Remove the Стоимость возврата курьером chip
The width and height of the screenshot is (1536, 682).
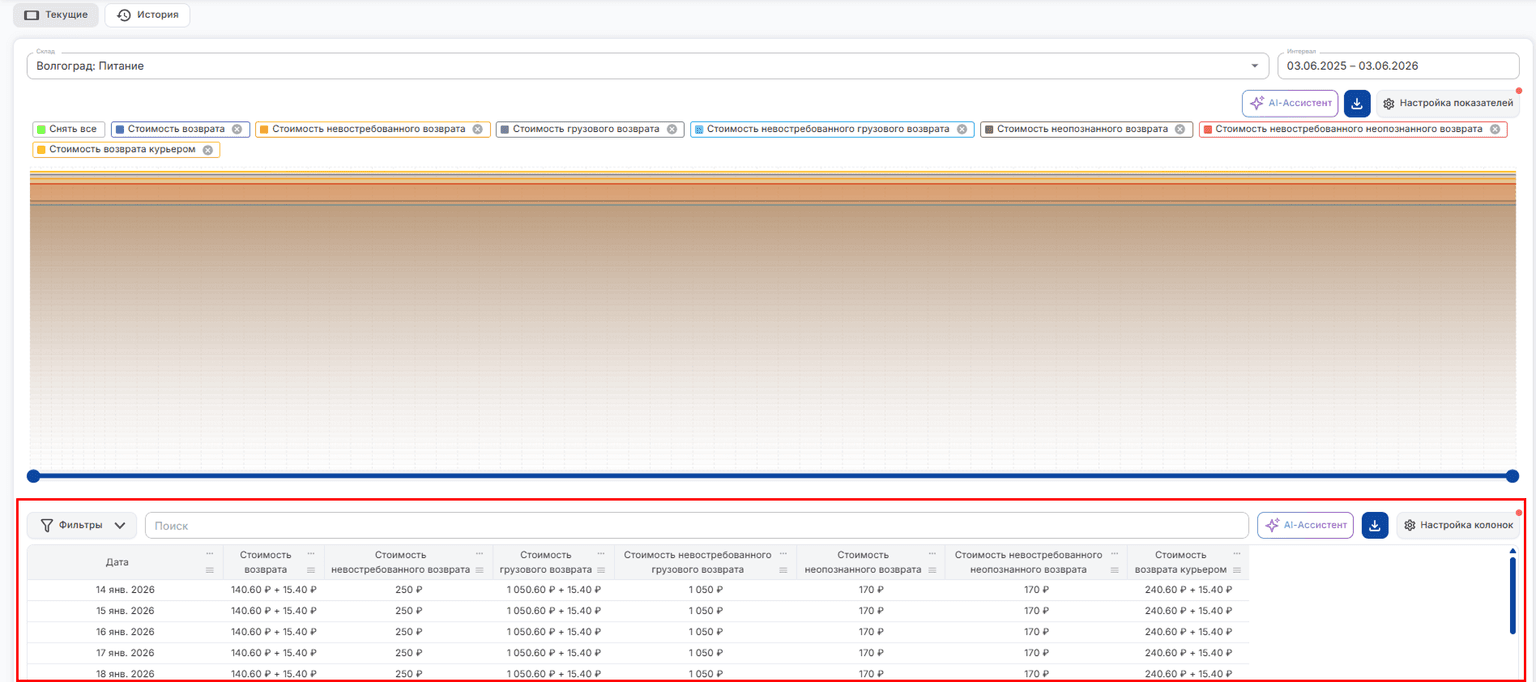pyautogui.click(x=208, y=150)
